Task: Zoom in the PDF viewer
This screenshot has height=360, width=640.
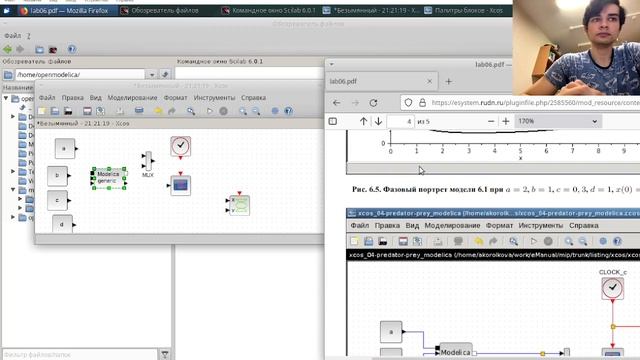Action: click(x=506, y=121)
